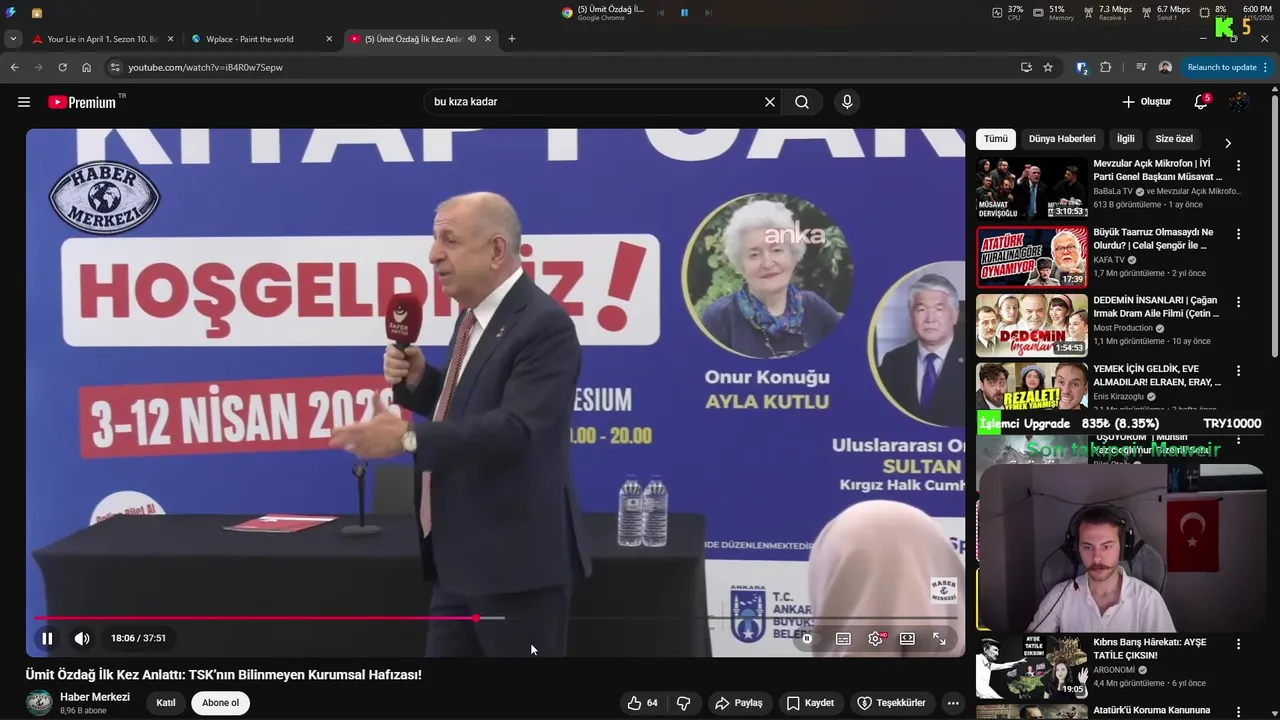This screenshot has height=720, width=1280.
Task: Click Oluştur create button
Action: coord(1146,102)
